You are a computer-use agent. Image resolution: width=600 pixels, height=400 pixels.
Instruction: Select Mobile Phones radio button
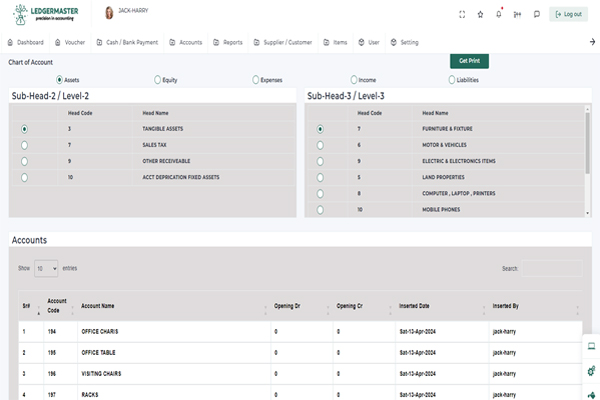click(x=320, y=210)
